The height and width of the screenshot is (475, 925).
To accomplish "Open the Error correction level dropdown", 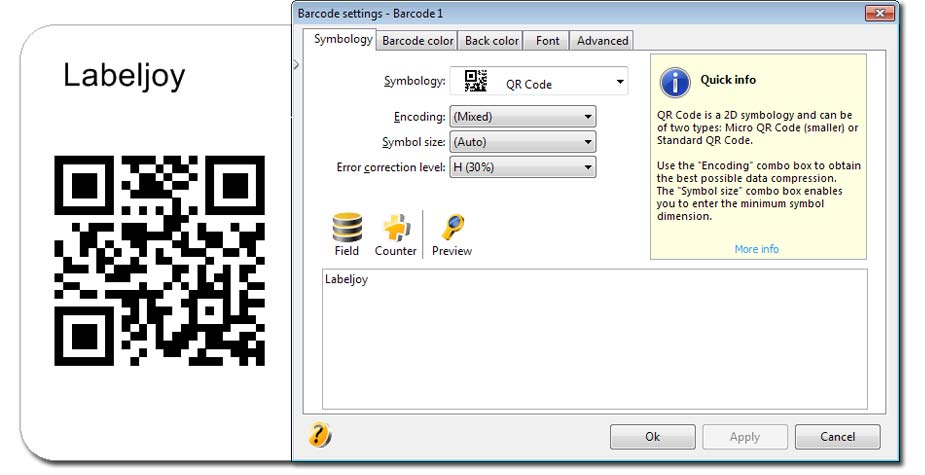I will click(x=523, y=167).
